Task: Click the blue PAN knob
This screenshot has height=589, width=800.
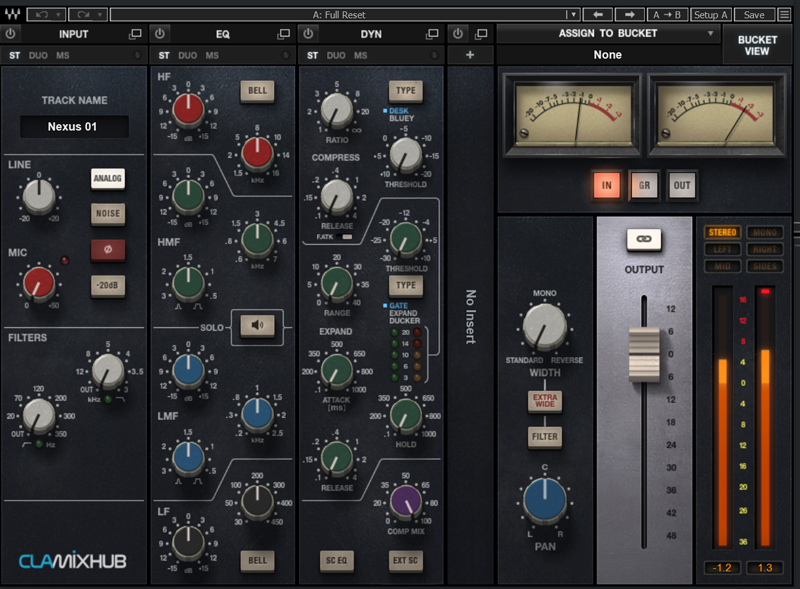Action: click(544, 501)
